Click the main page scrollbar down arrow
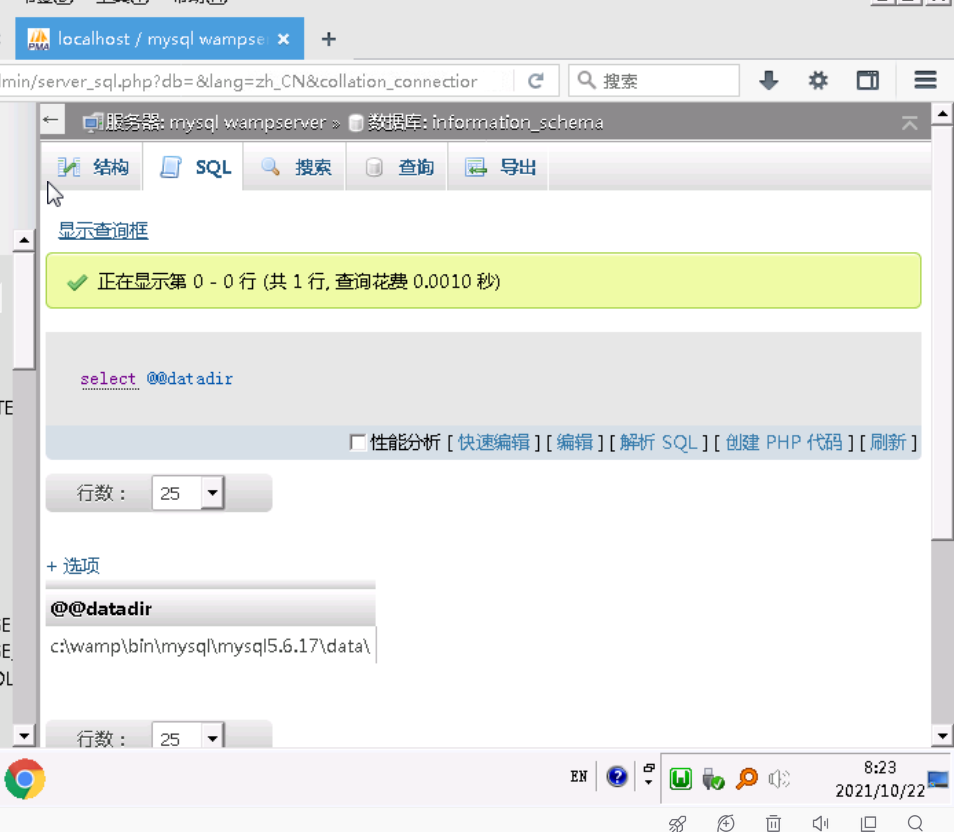954x832 pixels. [x=942, y=736]
